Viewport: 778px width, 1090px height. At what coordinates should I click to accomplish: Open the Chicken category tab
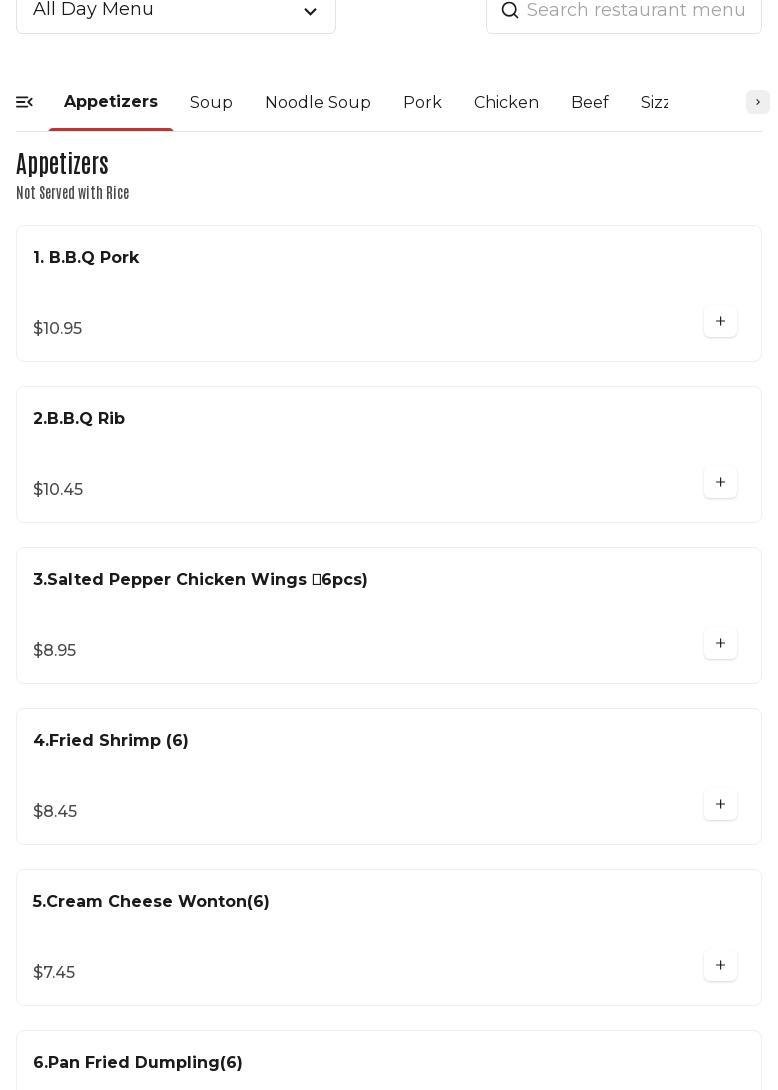pyautogui.click(x=506, y=103)
